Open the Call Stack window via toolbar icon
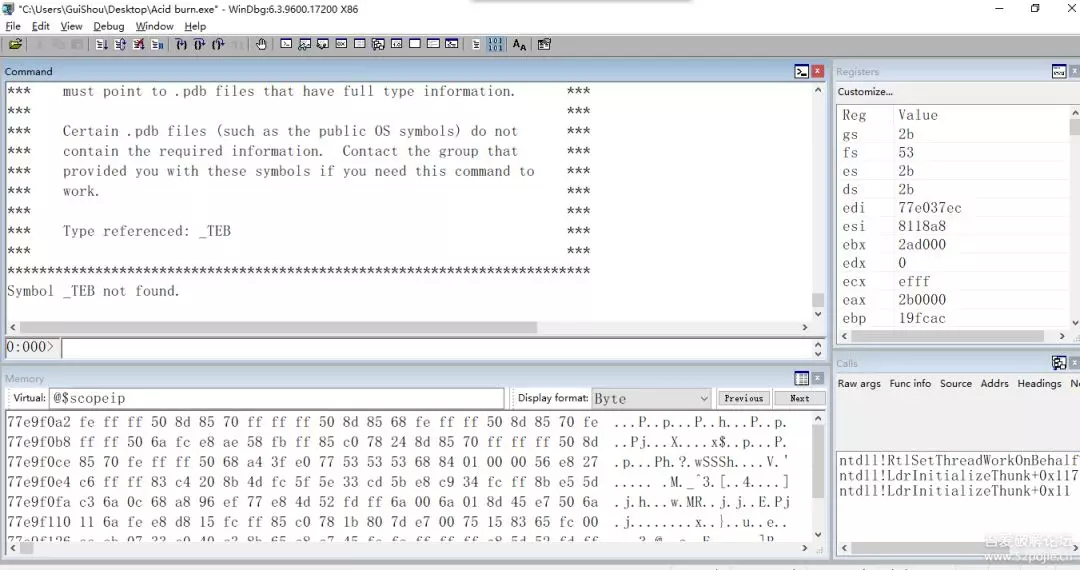Viewport: 1080px width, 570px height. pos(378,44)
